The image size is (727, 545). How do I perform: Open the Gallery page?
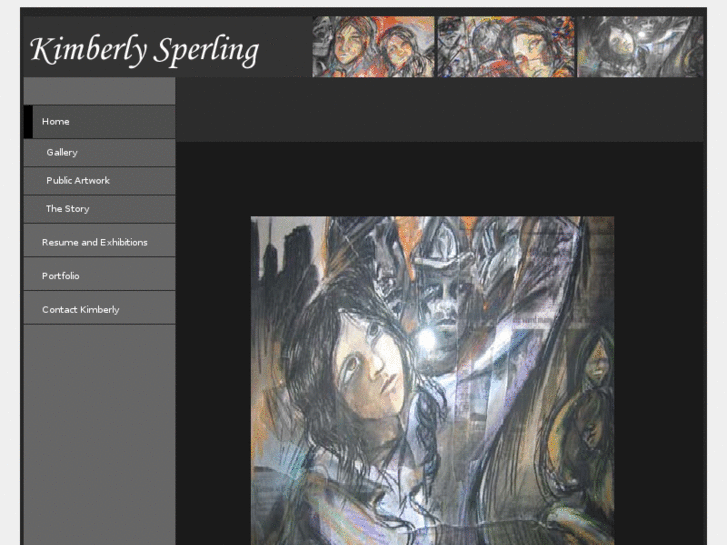pos(99,153)
